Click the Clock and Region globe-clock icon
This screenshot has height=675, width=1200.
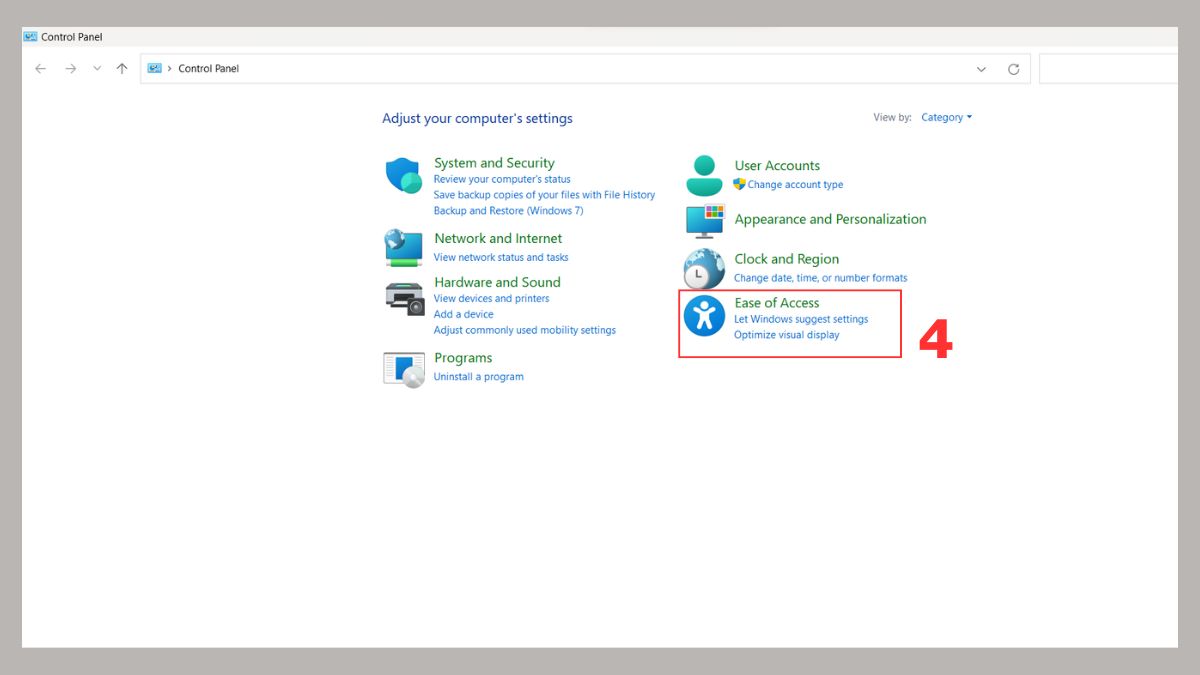click(704, 268)
